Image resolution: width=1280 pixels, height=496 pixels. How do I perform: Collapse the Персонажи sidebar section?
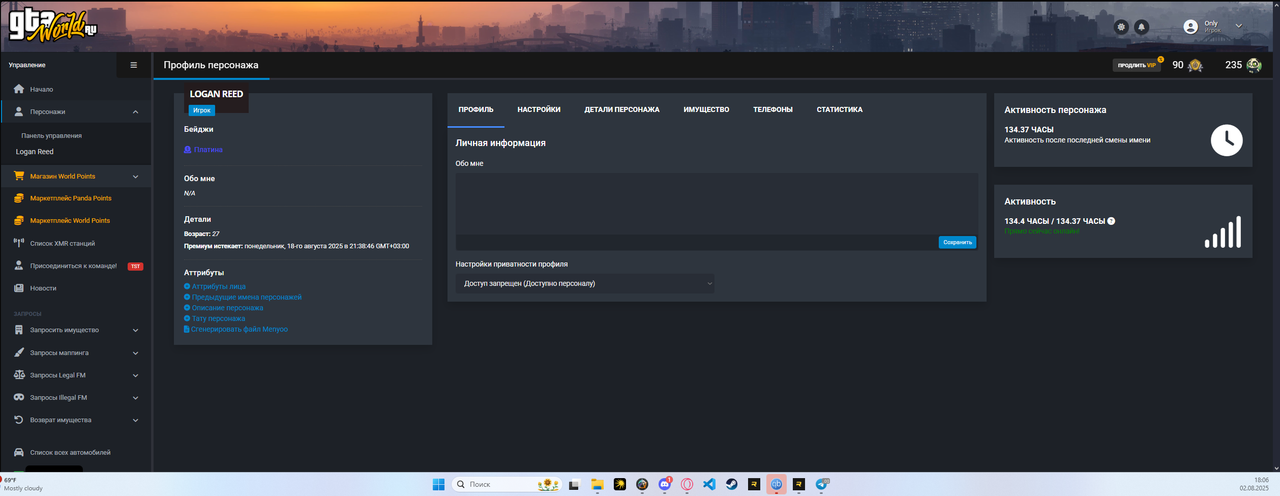tap(135, 112)
